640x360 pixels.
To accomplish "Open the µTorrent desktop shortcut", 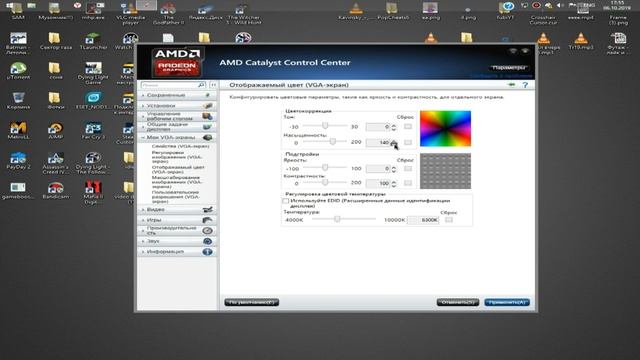I will pyautogui.click(x=18, y=71).
